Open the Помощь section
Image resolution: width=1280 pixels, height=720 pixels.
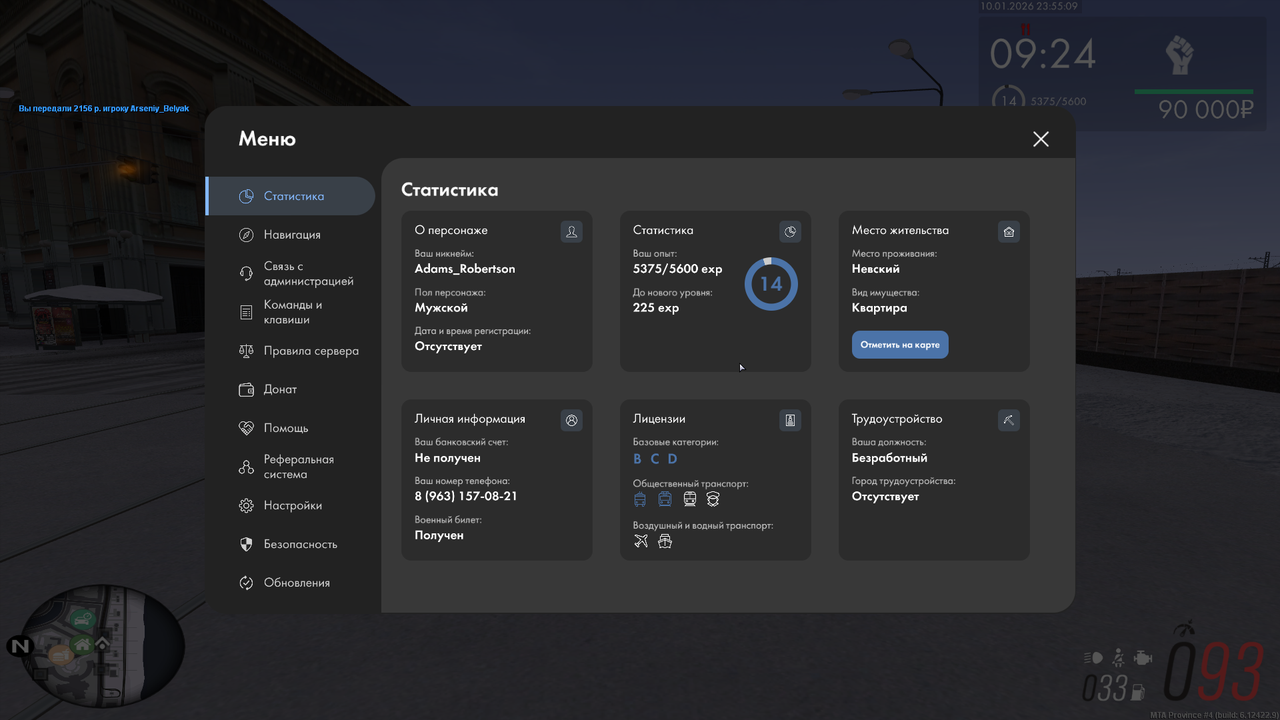pos(290,428)
